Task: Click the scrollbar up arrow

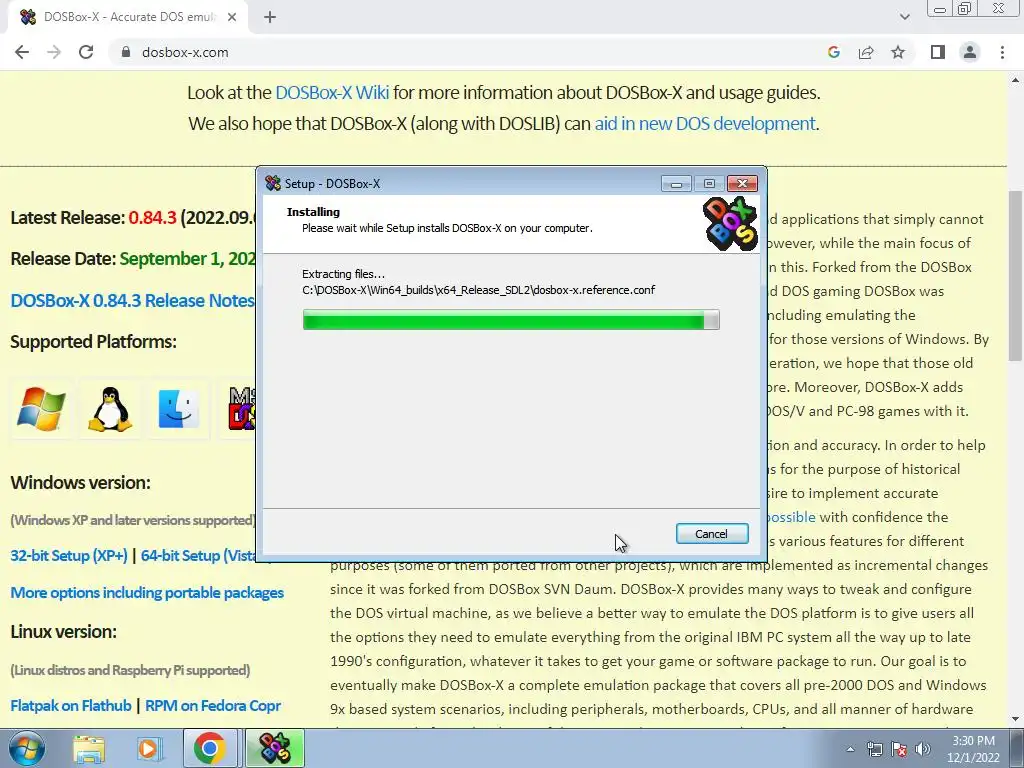Action: click(1015, 80)
